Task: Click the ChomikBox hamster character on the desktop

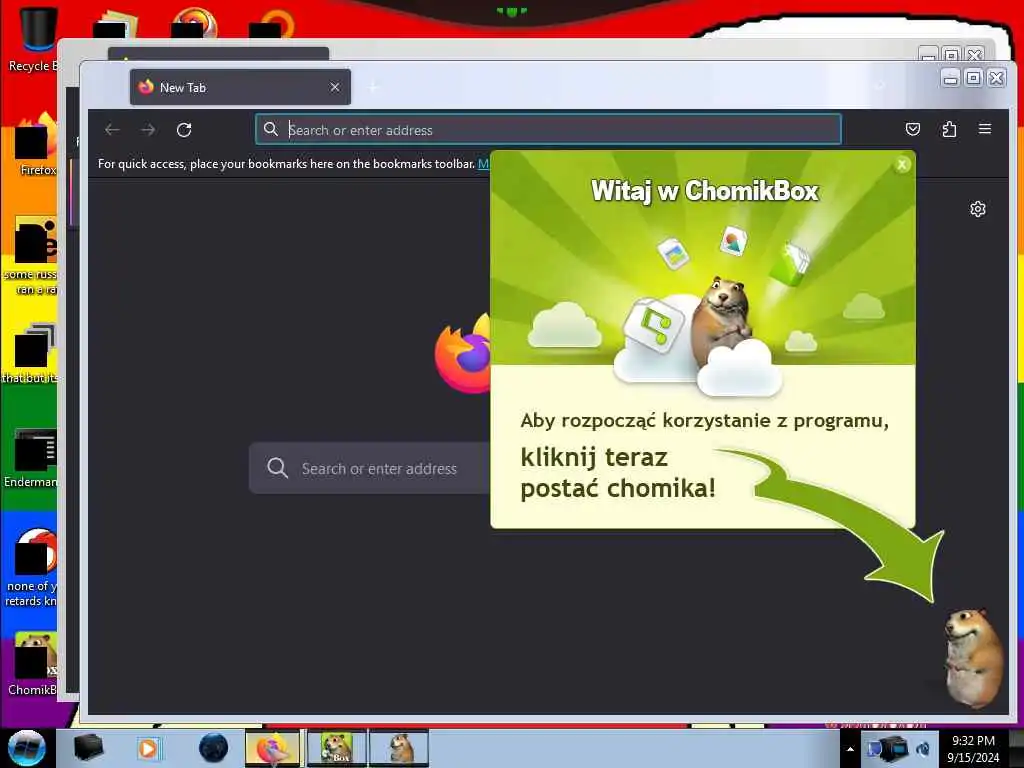Action: pos(972,657)
